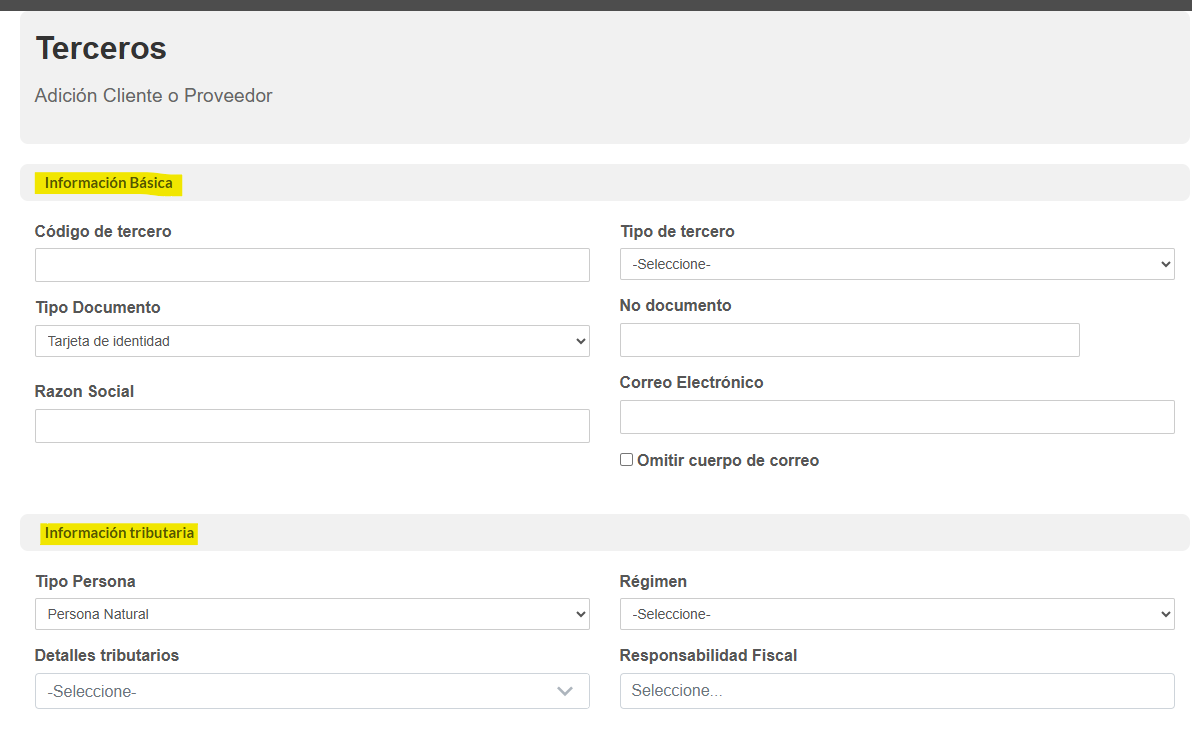The image size is (1192, 740).
Task: Open the Tipo Persona dropdown
Action: tap(312, 614)
